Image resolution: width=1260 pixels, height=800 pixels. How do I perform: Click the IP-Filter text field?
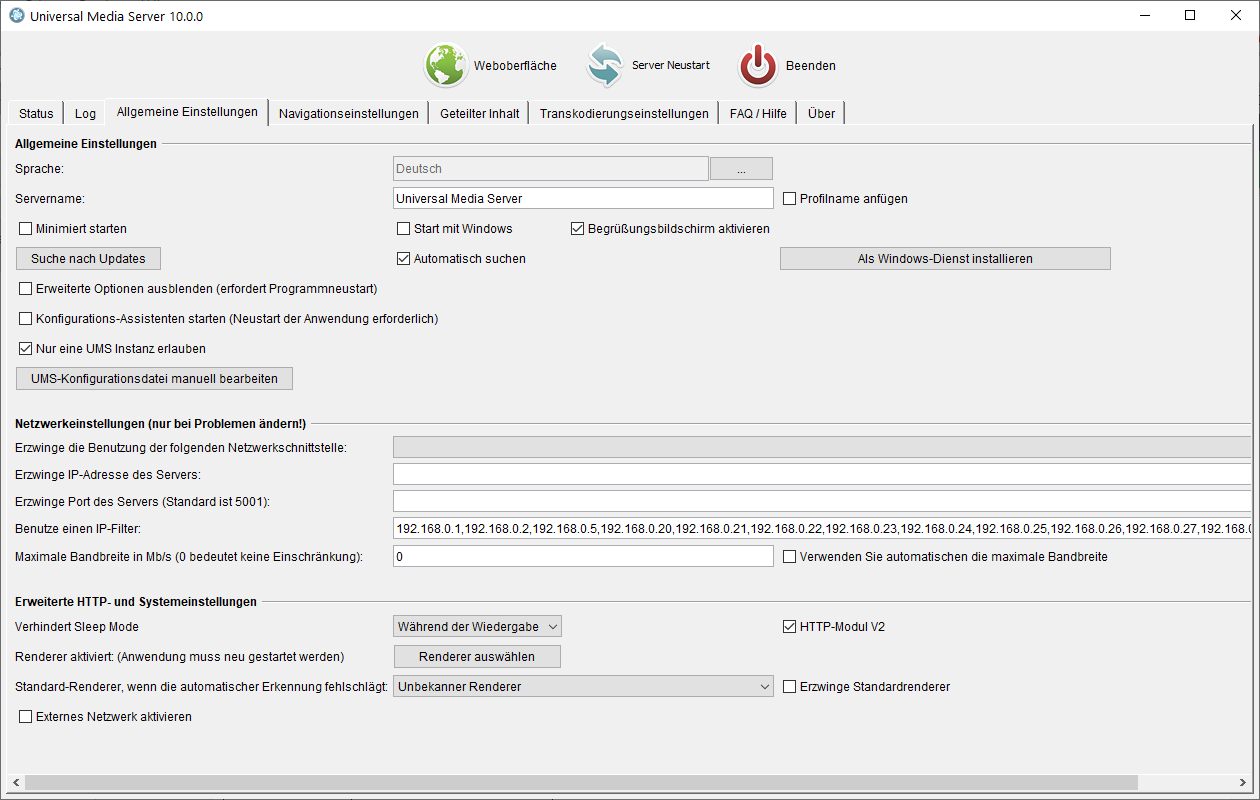coord(822,528)
